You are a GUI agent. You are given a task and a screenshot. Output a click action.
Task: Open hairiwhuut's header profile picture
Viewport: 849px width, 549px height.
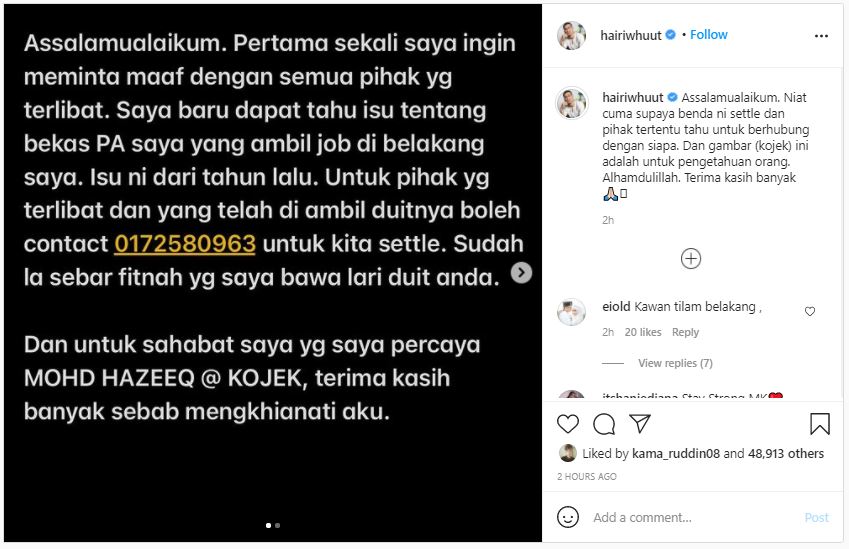click(x=571, y=36)
